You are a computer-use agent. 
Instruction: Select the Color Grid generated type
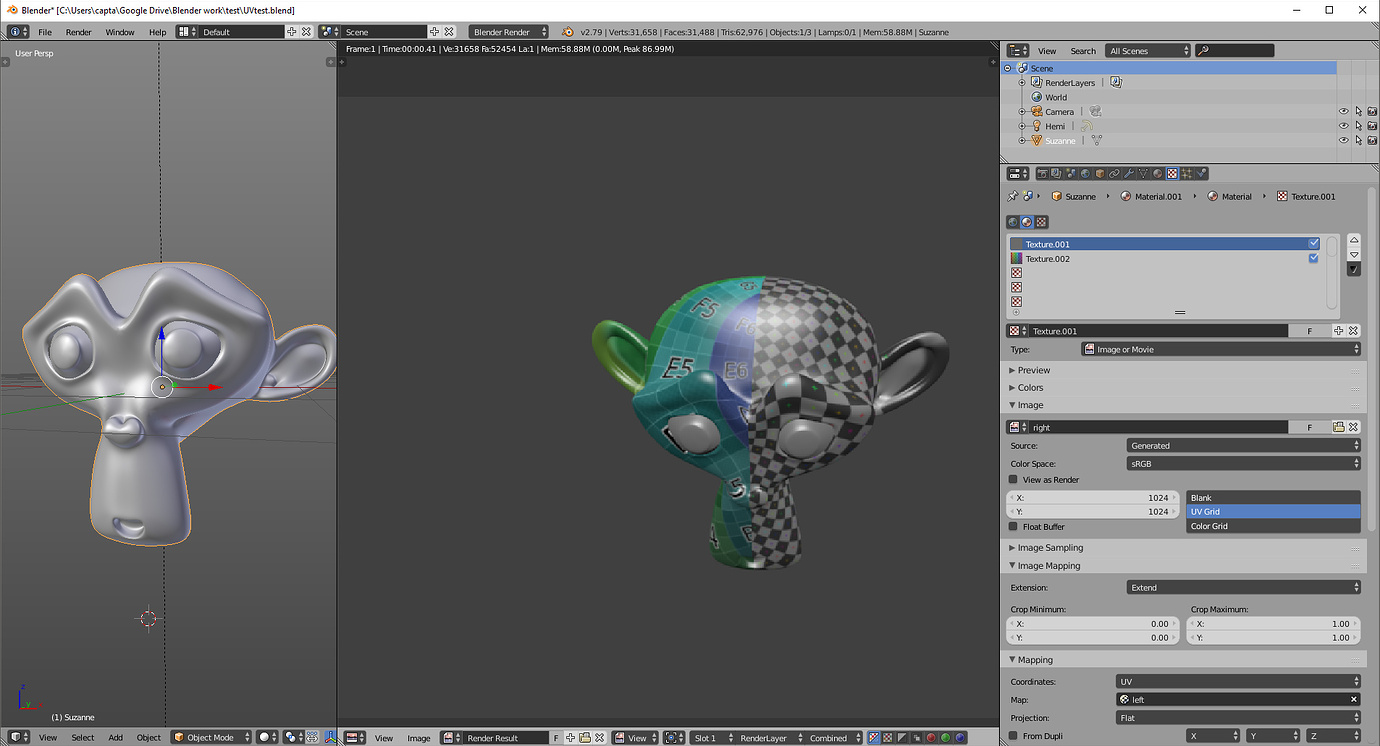click(1273, 526)
